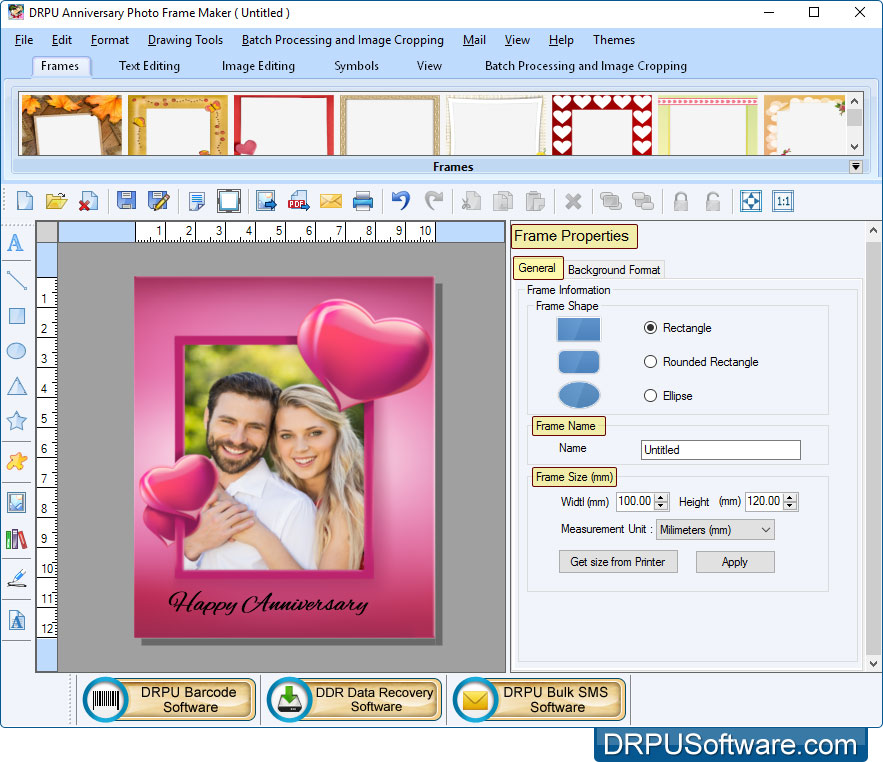
Task: Click the close document red X icon
Action: pyautogui.click(x=88, y=201)
